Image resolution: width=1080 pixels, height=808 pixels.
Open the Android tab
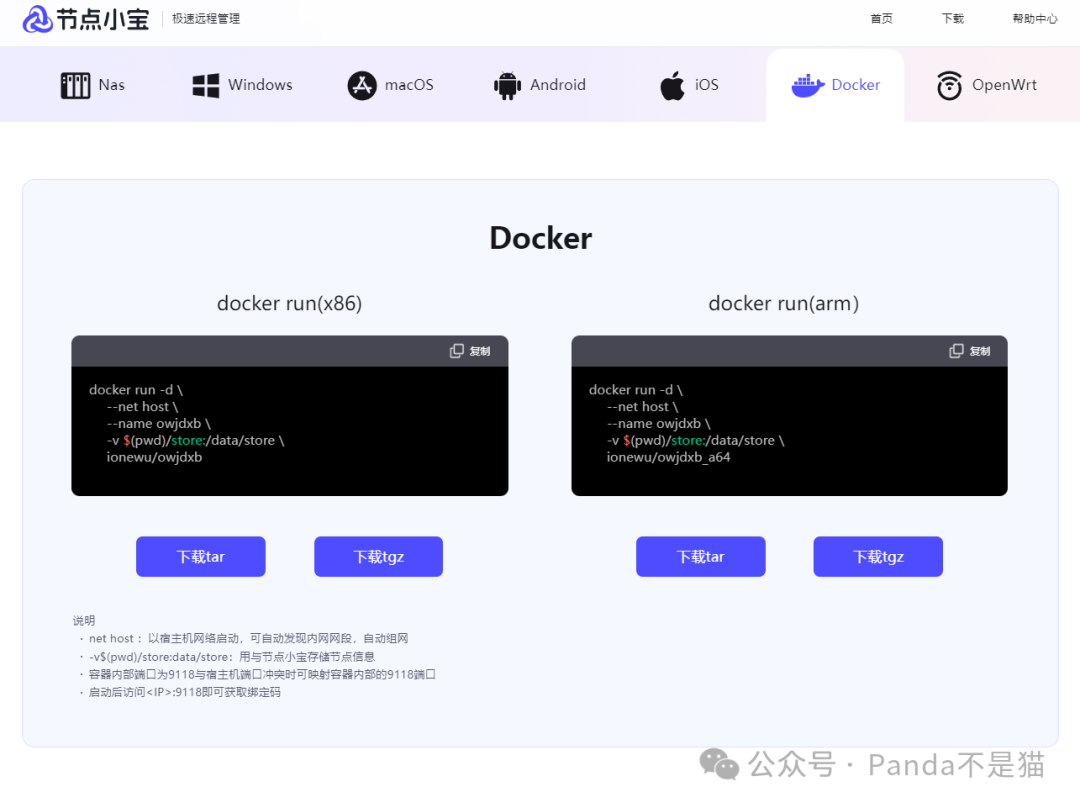(540, 85)
